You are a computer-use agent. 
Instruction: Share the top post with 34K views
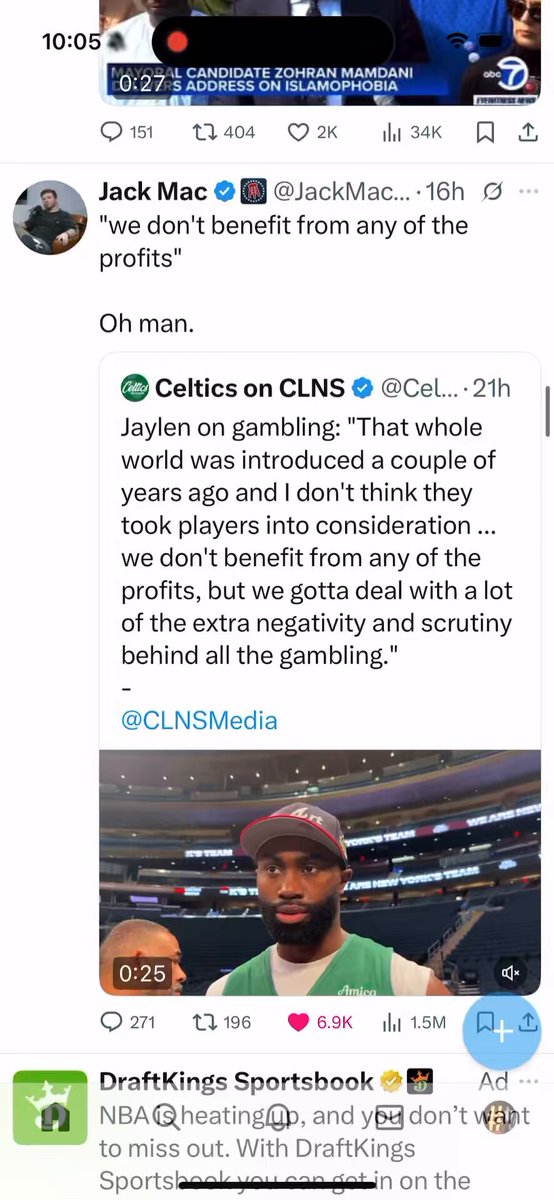pos(527,132)
